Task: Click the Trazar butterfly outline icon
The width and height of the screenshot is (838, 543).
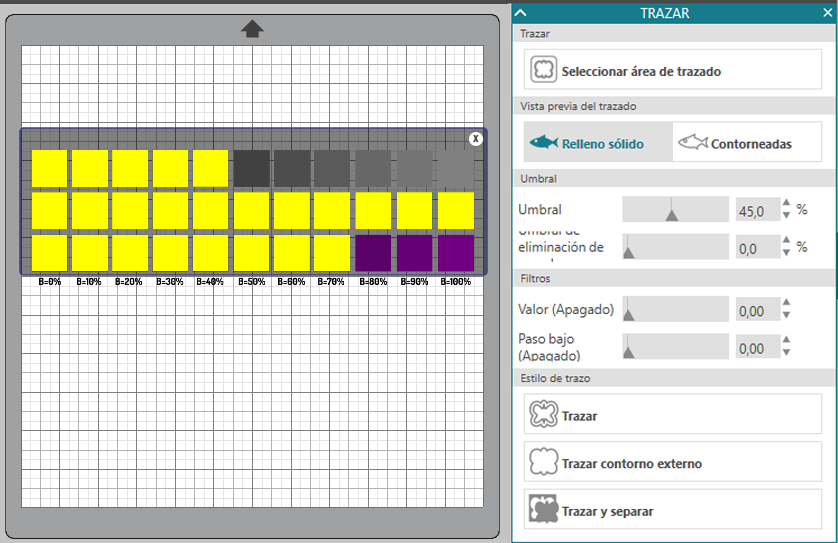Action: point(544,414)
